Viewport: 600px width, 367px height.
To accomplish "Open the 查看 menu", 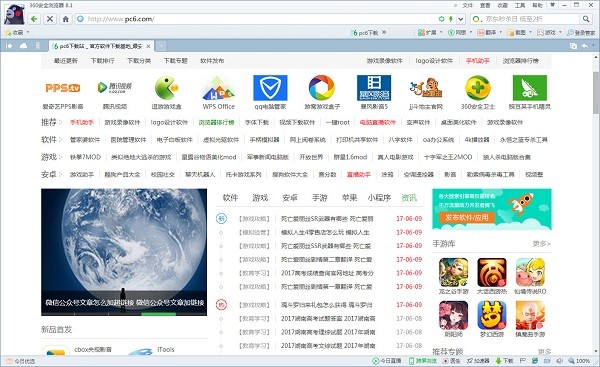I will point(485,5).
